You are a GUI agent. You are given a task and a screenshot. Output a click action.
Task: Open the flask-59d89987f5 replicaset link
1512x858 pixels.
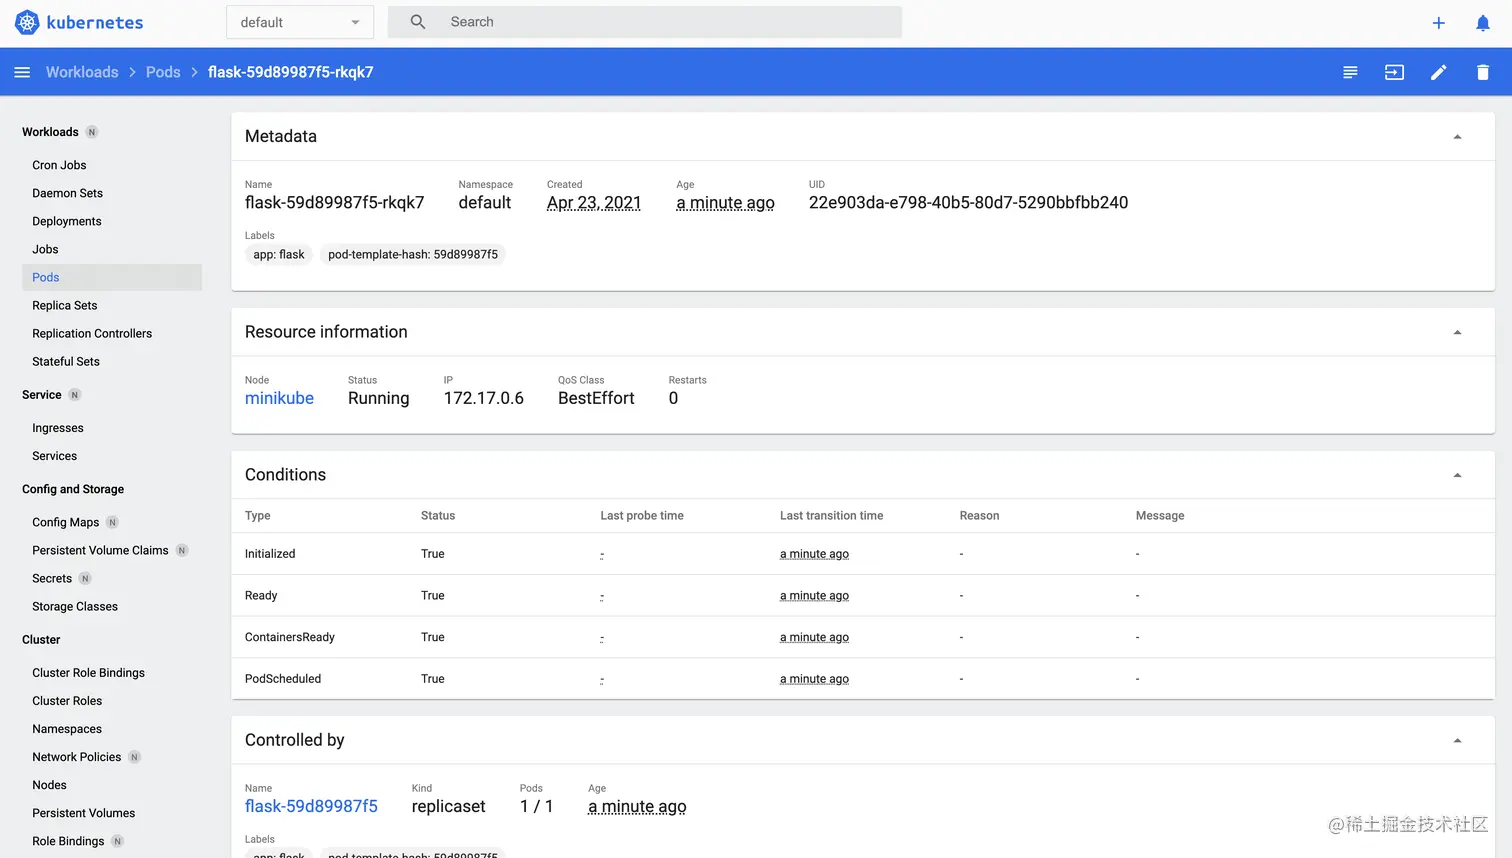click(x=311, y=806)
